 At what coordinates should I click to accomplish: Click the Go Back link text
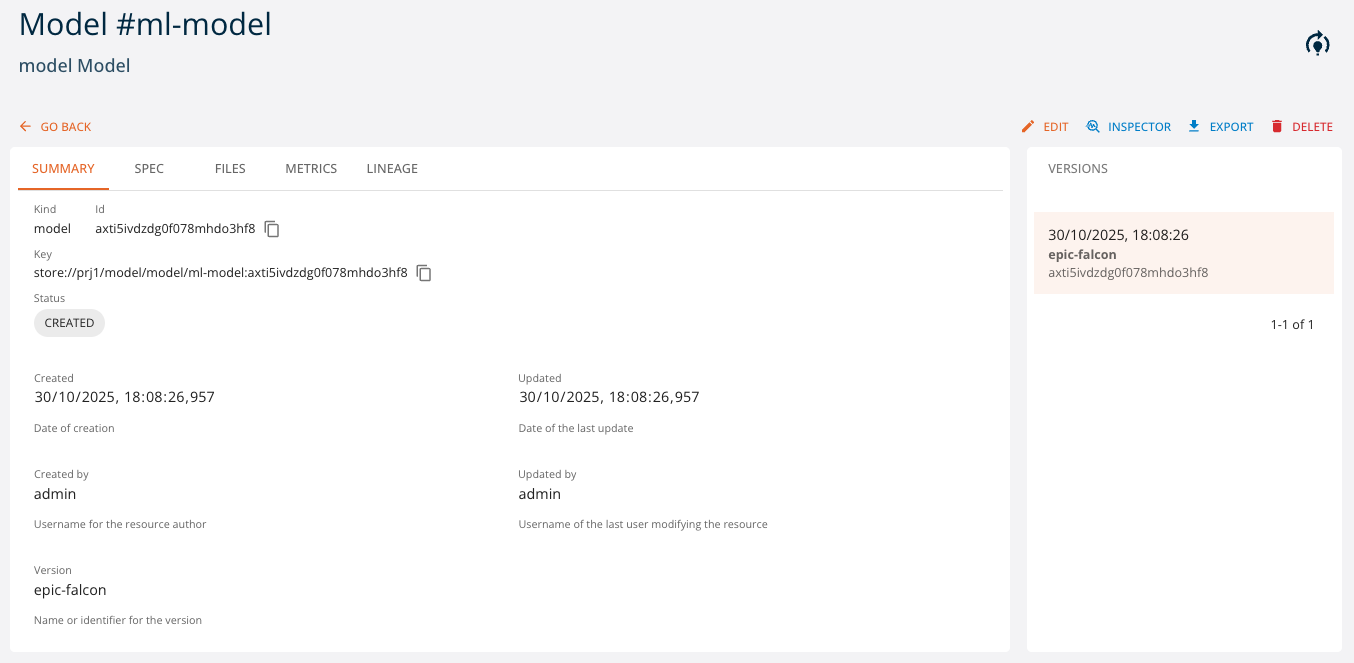66,127
